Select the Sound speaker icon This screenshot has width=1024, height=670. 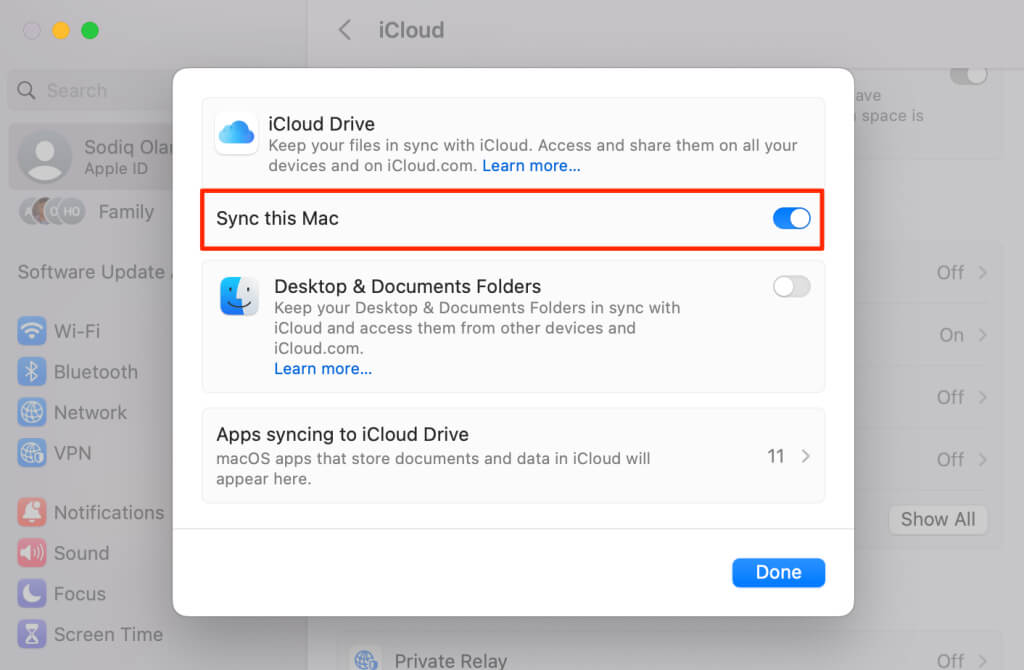coord(32,553)
